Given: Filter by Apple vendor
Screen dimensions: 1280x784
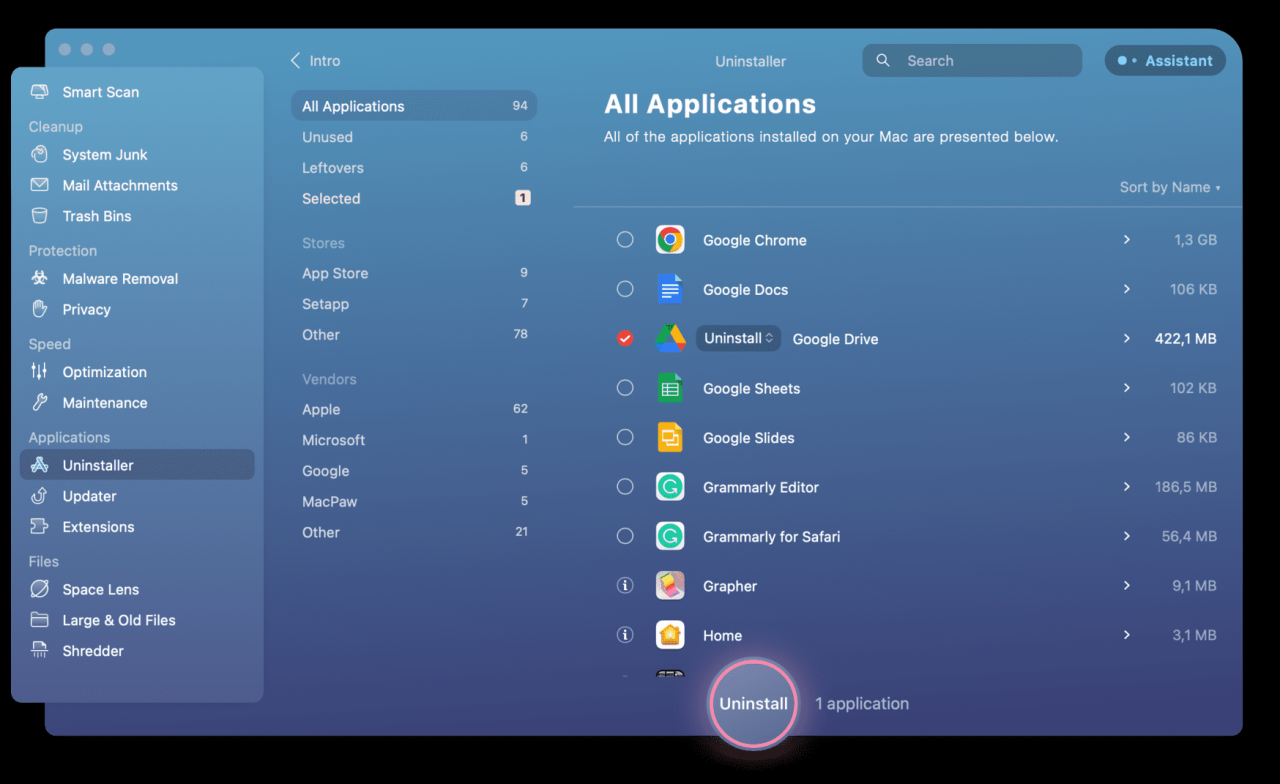Looking at the screenshot, I should point(414,409).
